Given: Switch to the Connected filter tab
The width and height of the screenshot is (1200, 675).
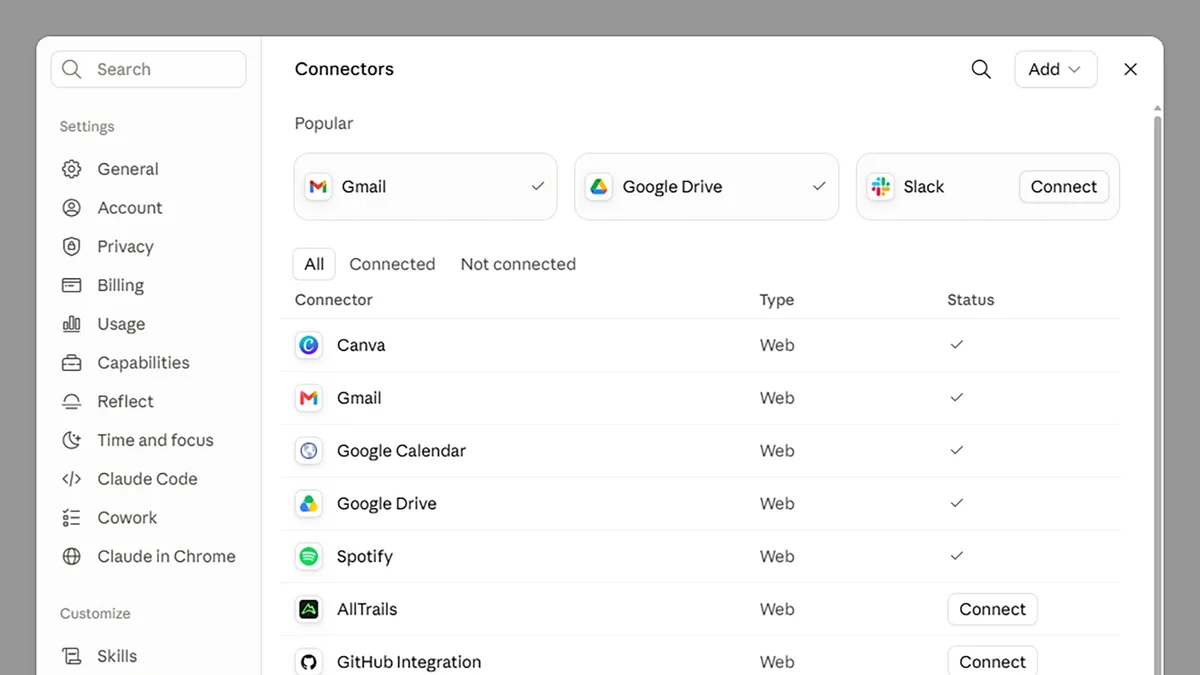Looking at the screenshot, I should (392, 264).
